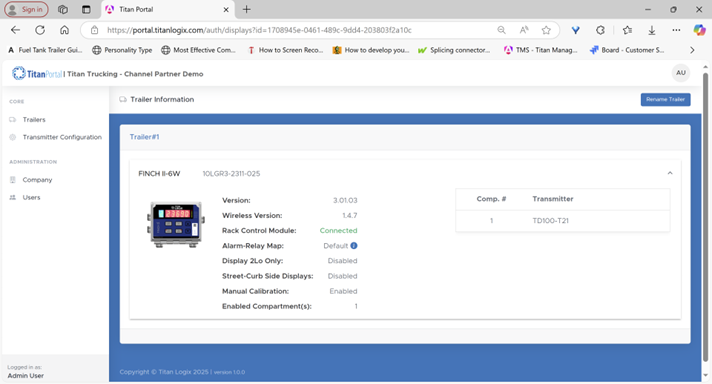Open Users page in sidebar
Viewport: 712px width, 384px height.
tap(31, 197)
